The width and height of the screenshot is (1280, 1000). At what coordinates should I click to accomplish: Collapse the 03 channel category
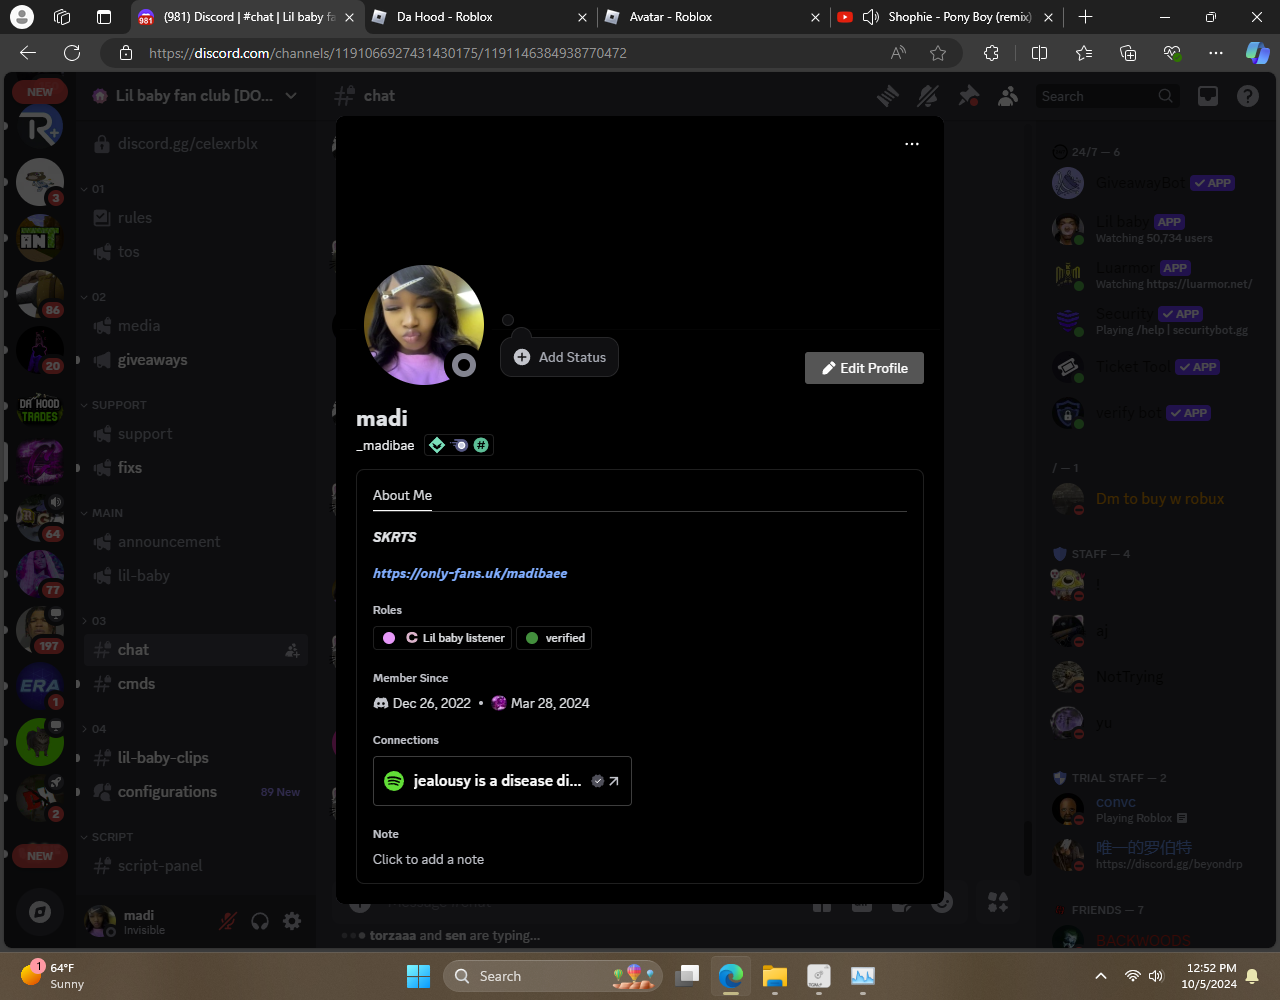92,621
